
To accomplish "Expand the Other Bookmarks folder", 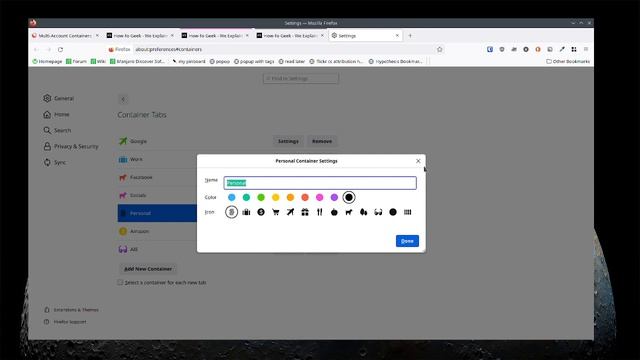I will (568, 61).
